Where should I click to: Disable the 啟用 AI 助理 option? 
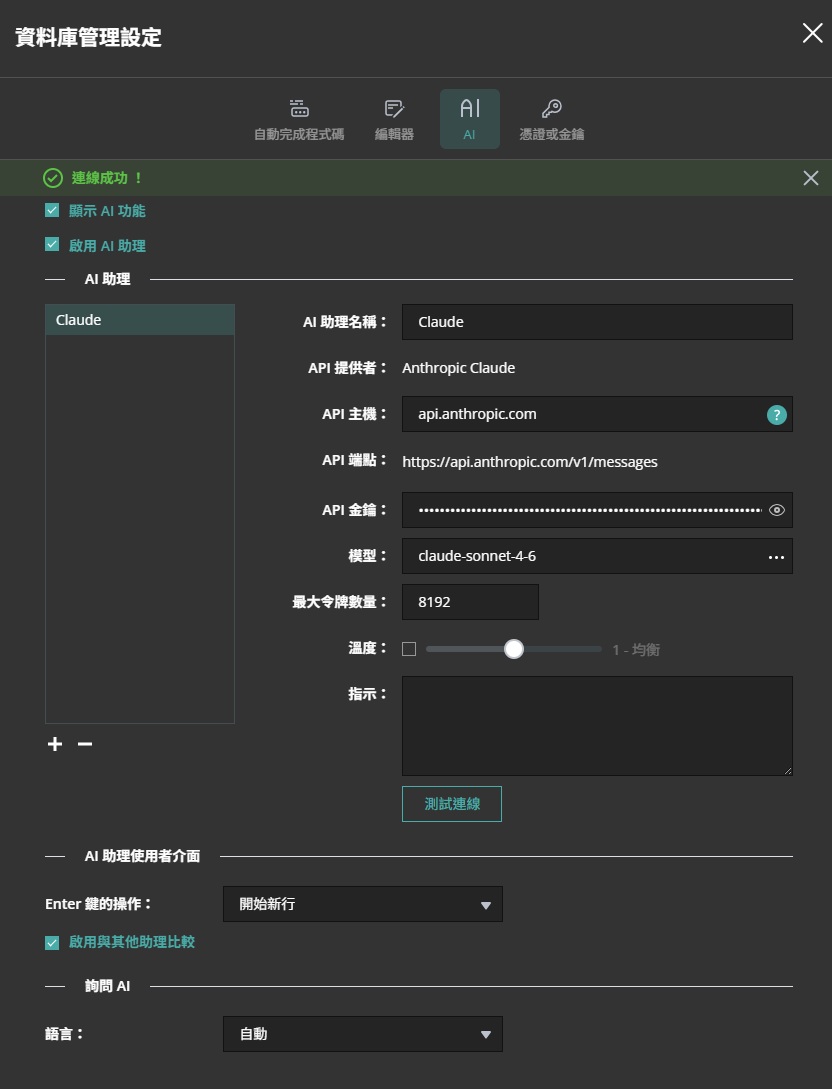tap(51, 244)
